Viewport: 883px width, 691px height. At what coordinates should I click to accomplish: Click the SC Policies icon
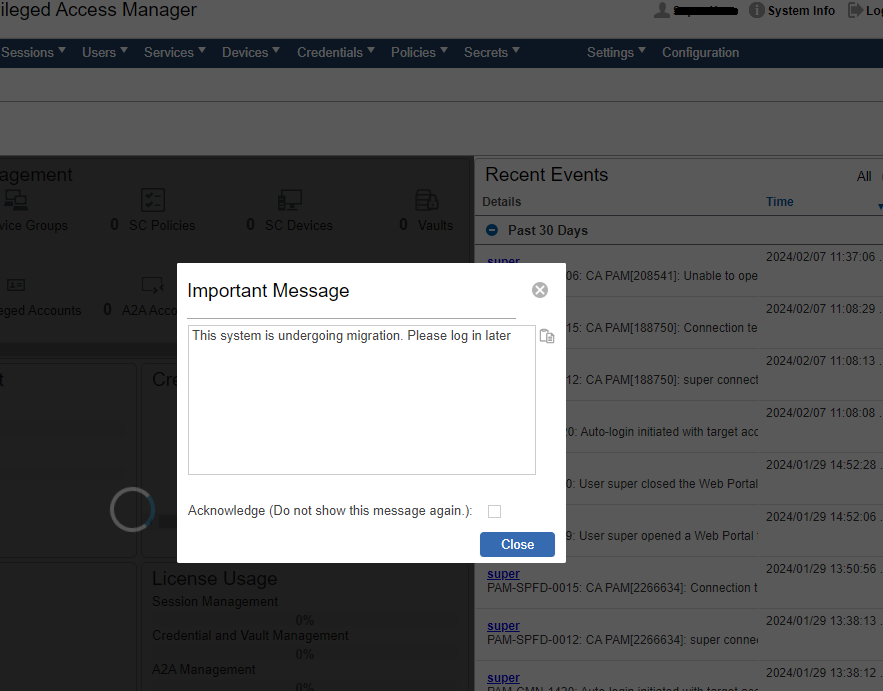(153, 200)
